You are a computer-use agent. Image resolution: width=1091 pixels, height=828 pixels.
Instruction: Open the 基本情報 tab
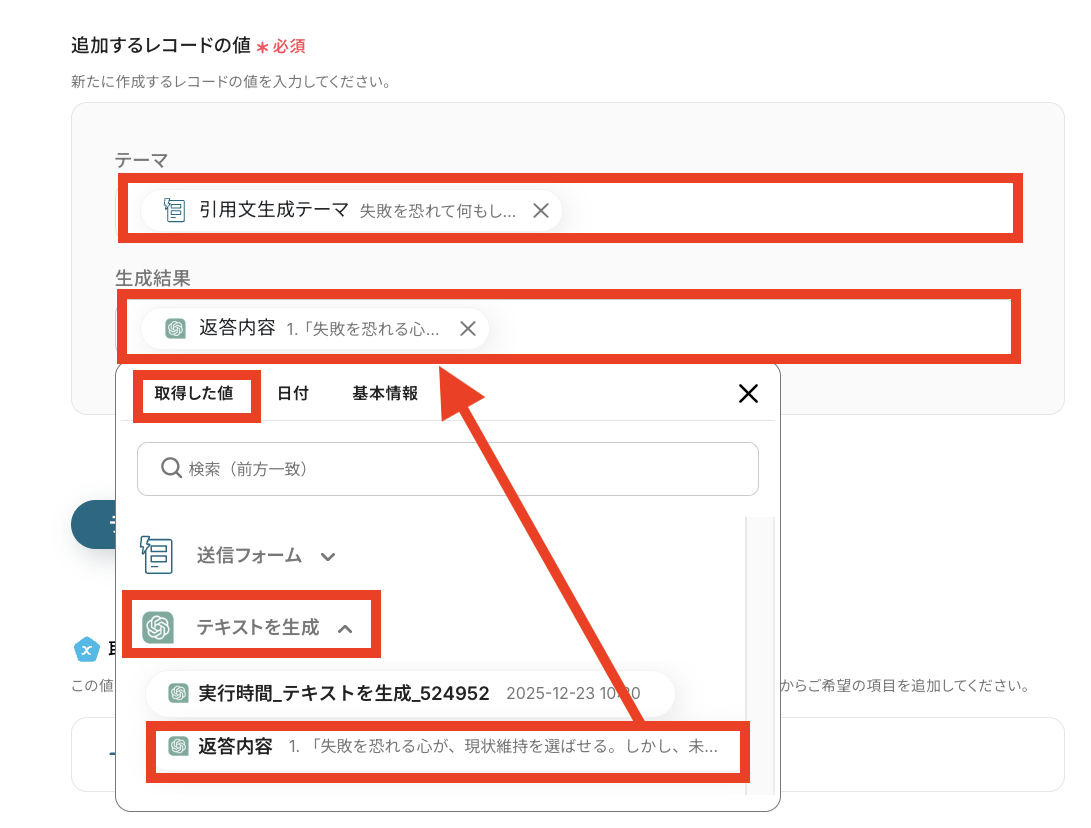[x=385, y=393]
